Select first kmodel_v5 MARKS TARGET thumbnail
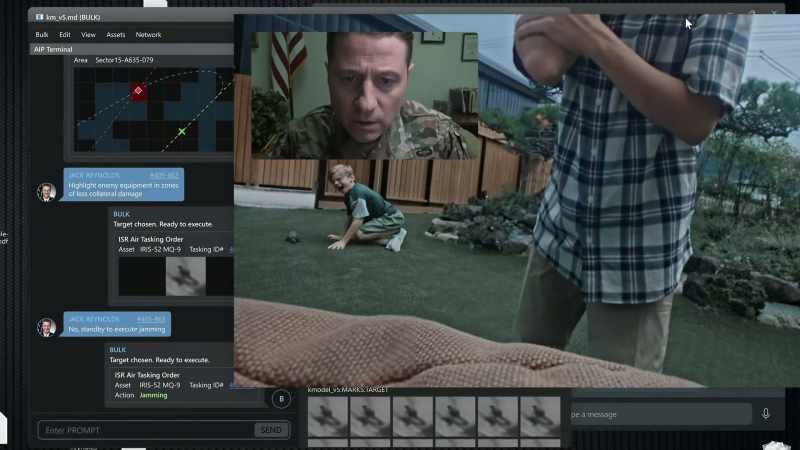This screenshot has height=450, width=800. click(328, 417)
